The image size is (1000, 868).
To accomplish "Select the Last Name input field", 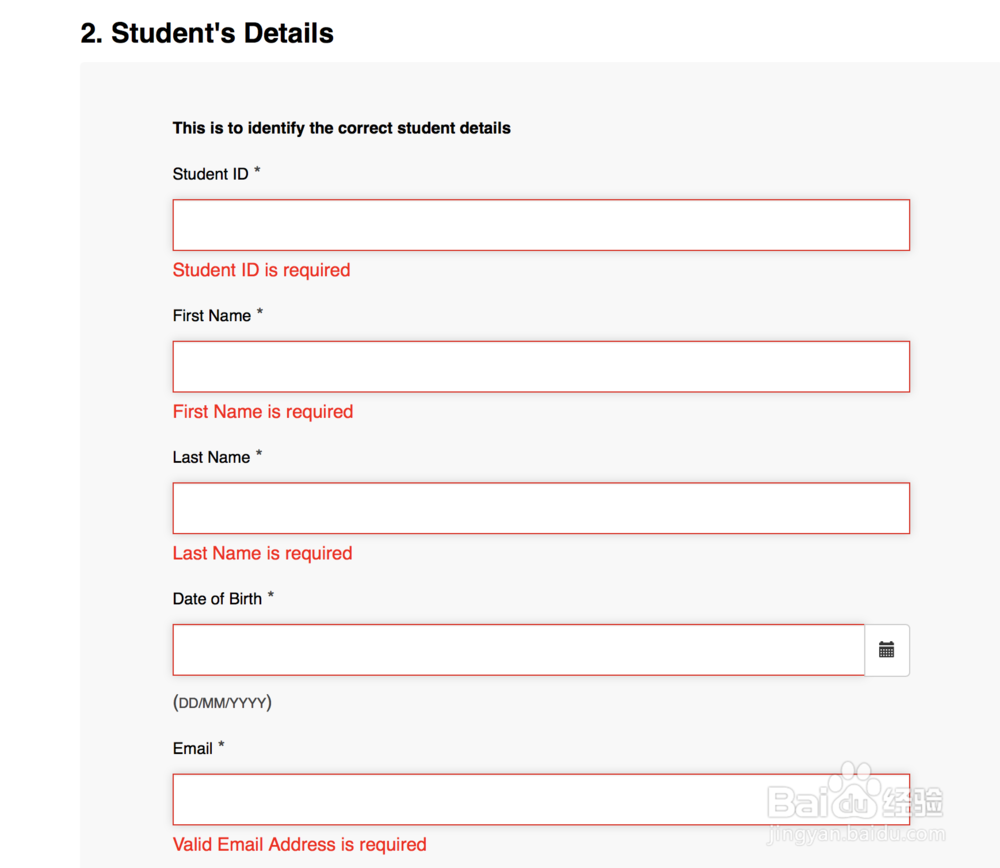I will click(540, 508).
